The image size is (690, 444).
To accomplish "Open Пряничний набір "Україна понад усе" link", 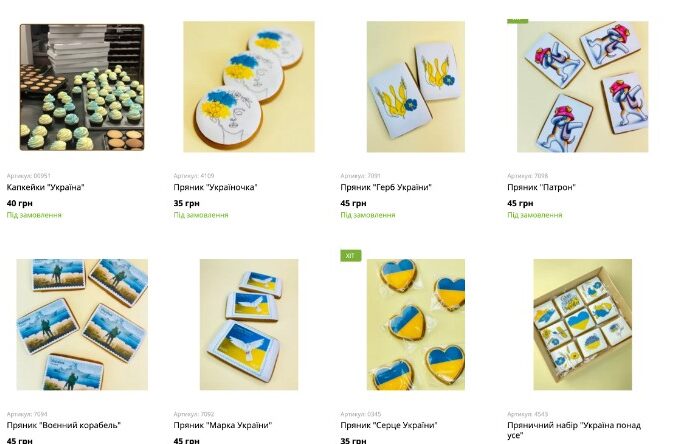I will pyautogui.click(x=574, y=430).
